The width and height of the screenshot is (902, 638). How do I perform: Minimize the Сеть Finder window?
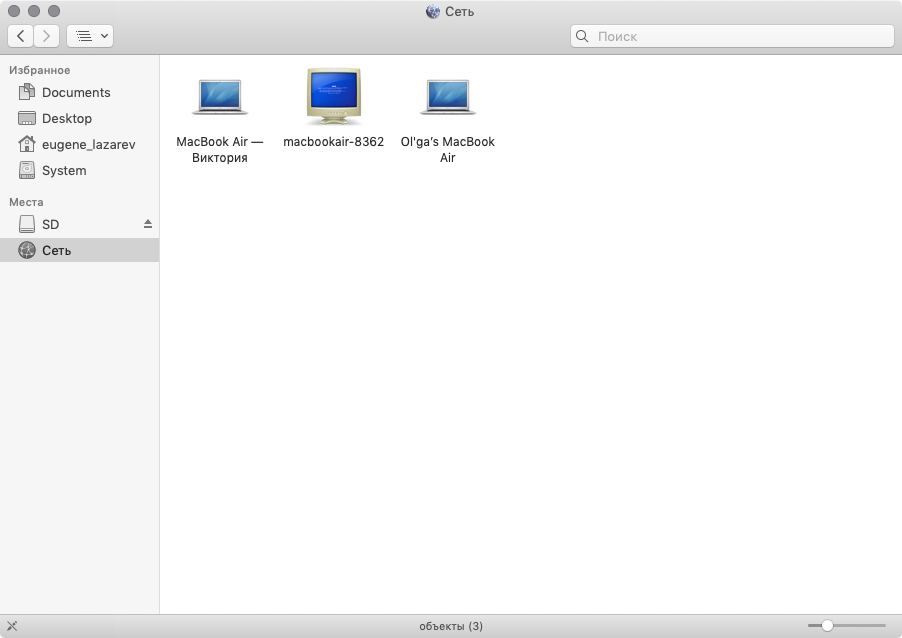coord(34,11)
